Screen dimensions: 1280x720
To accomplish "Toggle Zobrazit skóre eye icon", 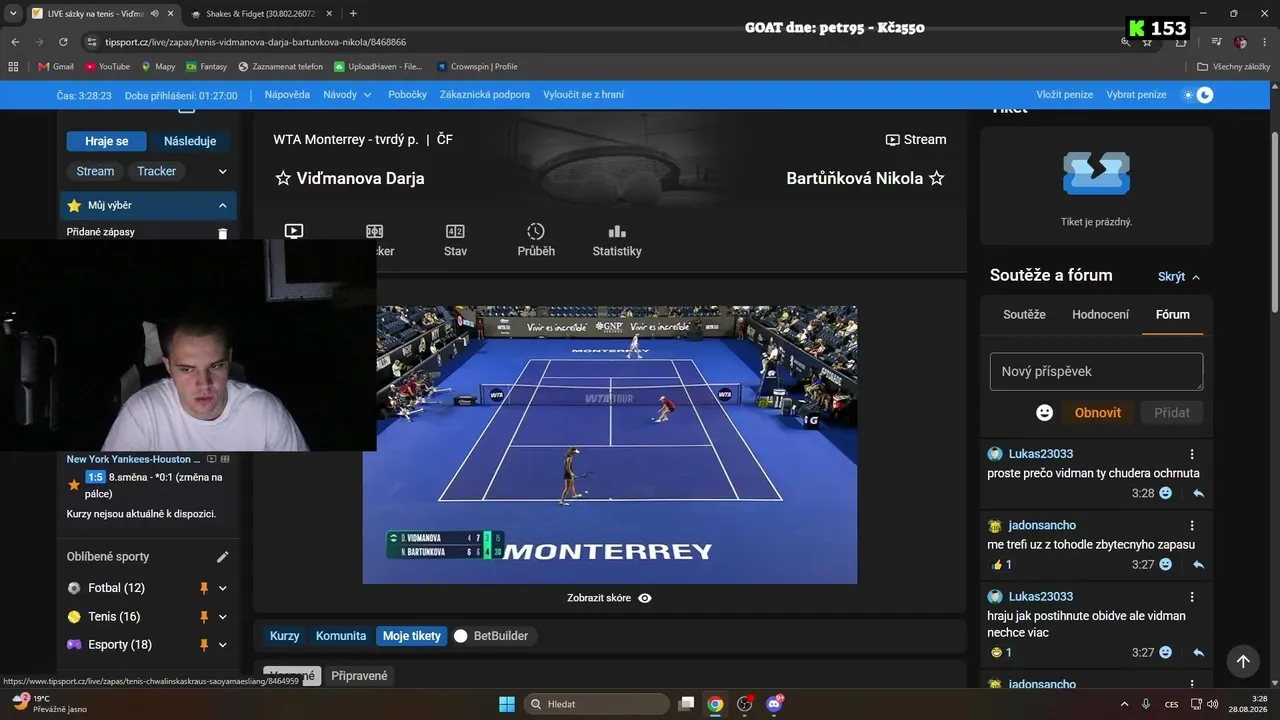I will click(645, 598).
